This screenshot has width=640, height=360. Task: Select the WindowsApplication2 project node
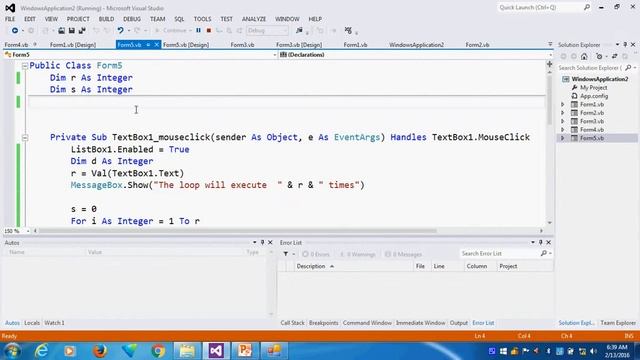tap(600, 79)
